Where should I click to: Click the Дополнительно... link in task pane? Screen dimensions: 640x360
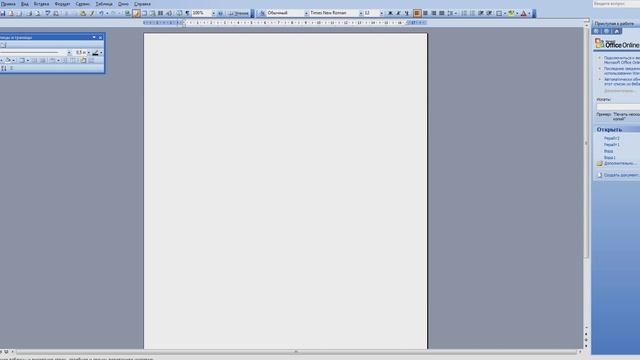pyautogui.click(x=620, y=163)
